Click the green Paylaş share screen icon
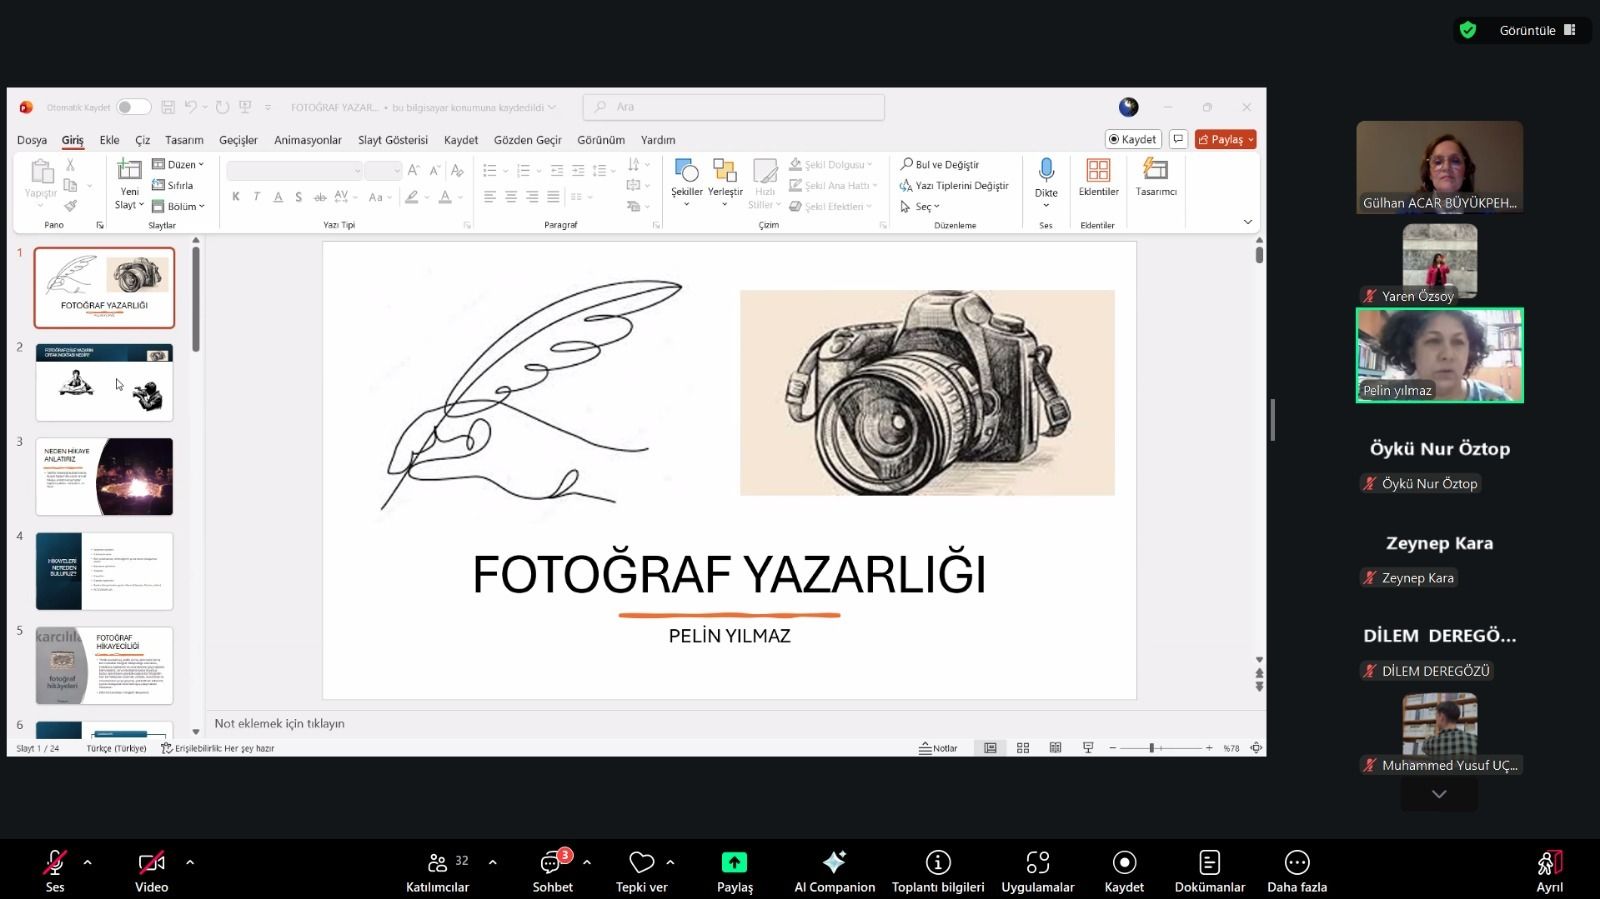This screenshot has width=1600, height=899. (734, 862)
